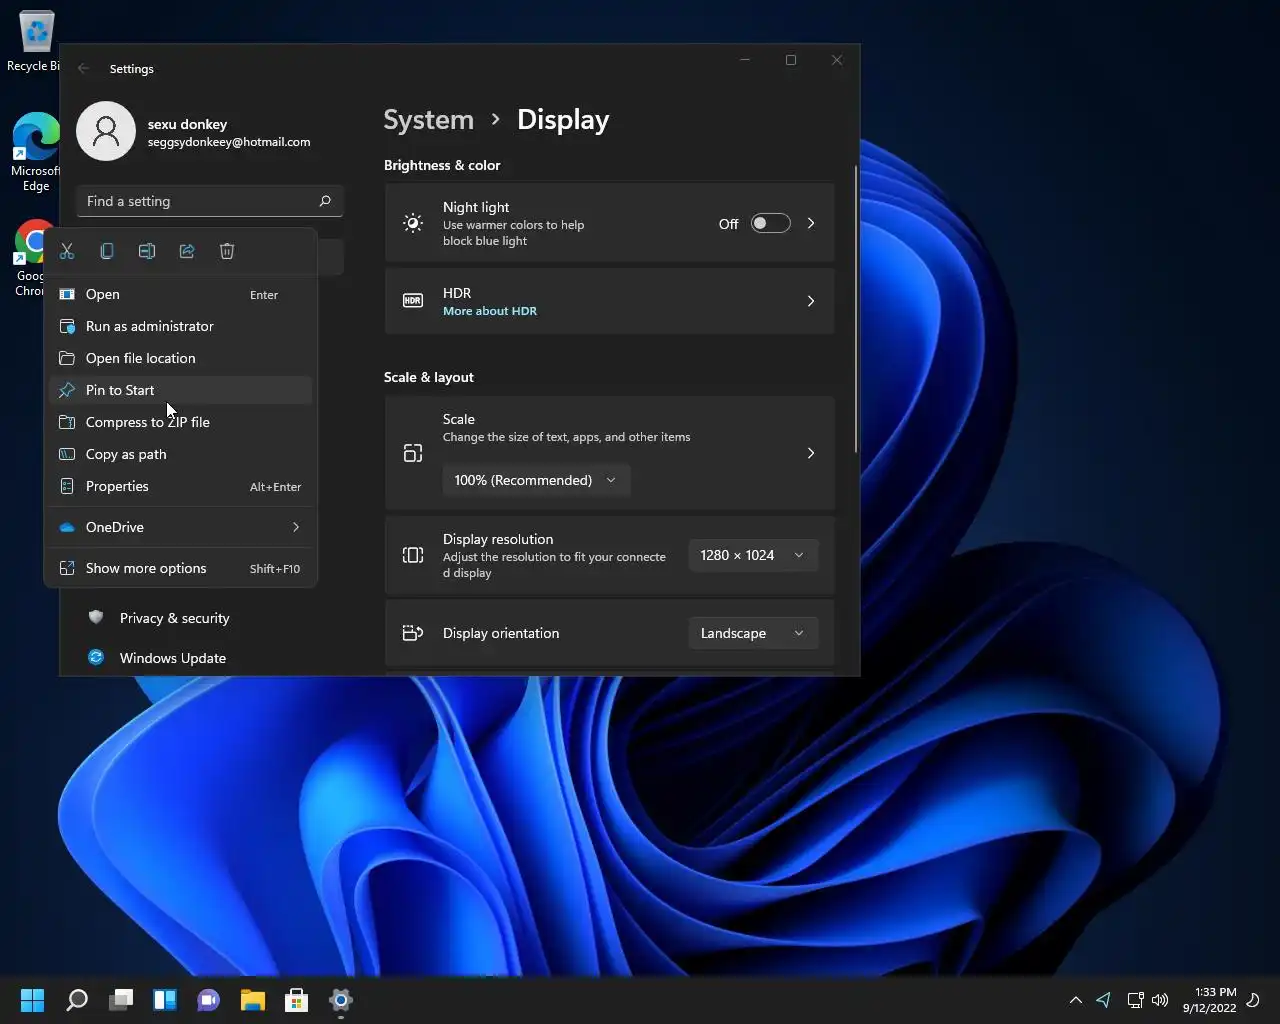The height and width of the screenshot is (1024, 1280).
Task: Toggle the Night light switch
Action: coord(770,223)
